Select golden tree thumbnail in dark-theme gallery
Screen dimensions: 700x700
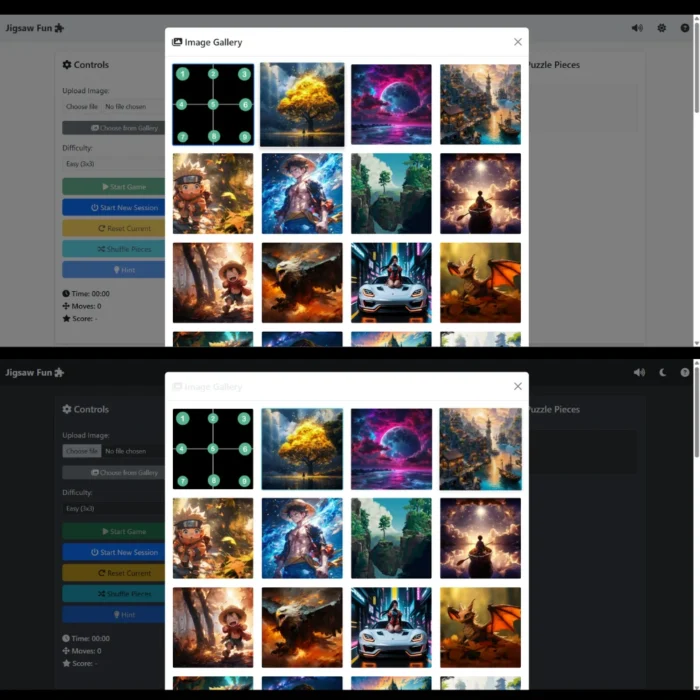click(x=302, y=449)
